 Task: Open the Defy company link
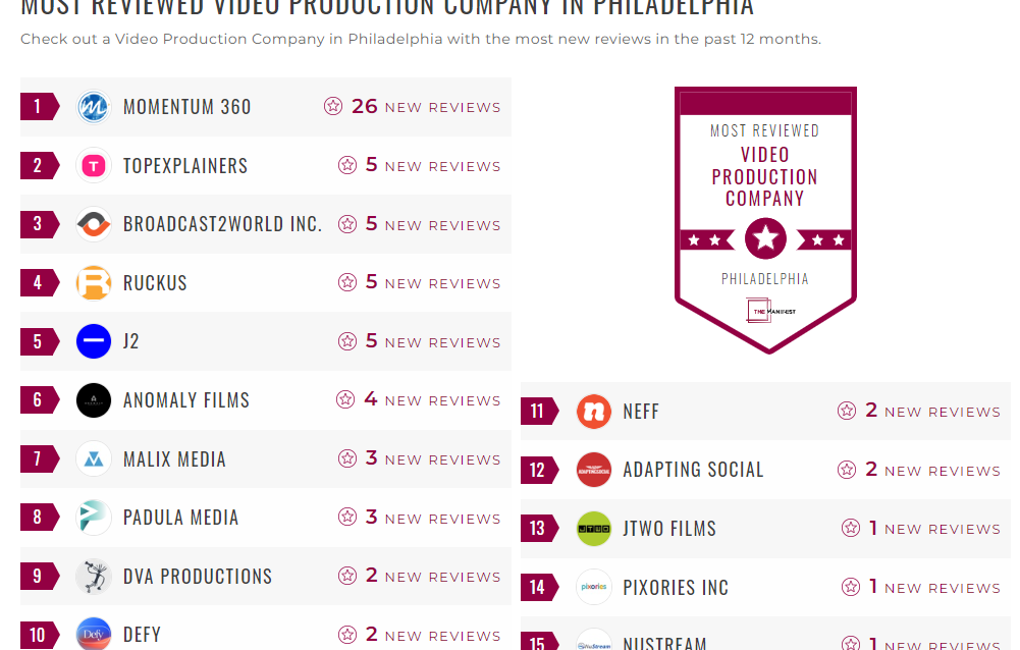(x=142, y=635)
